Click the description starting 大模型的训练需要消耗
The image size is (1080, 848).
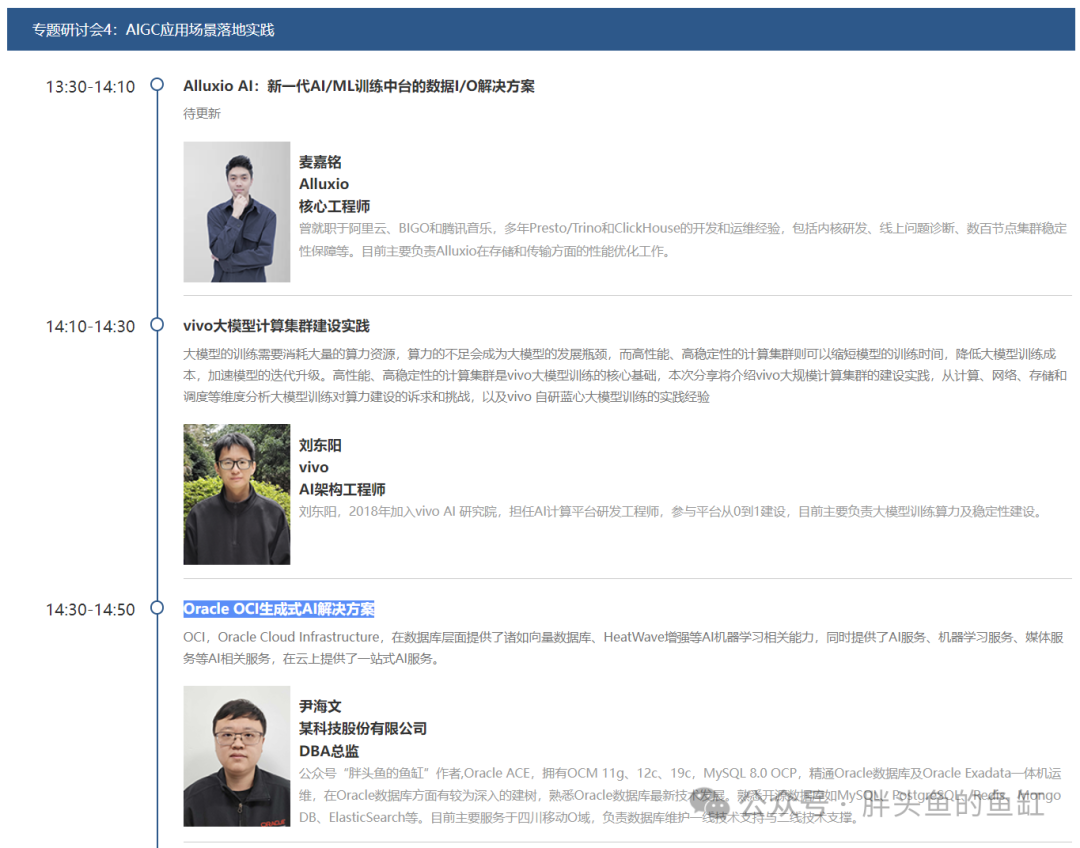[x=625, y=375]
